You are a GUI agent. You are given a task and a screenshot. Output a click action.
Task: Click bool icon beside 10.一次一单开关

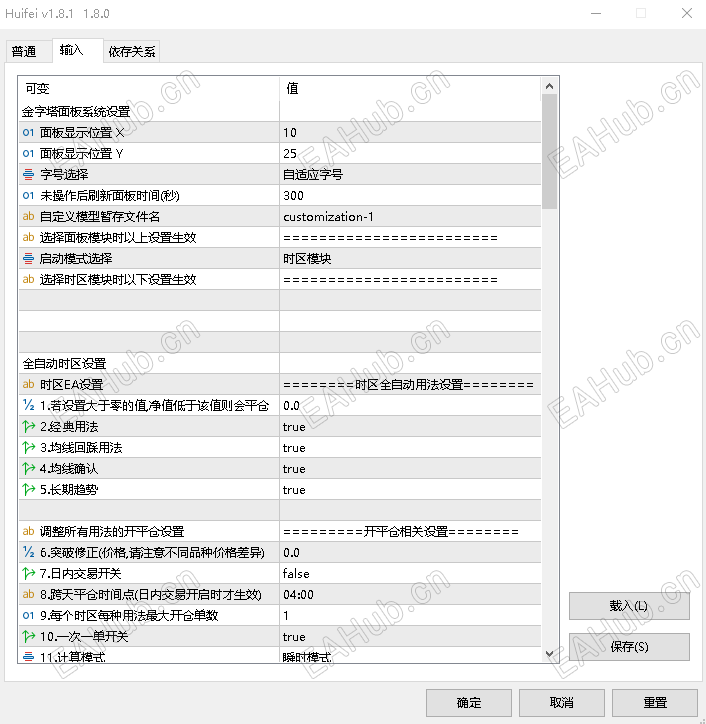[28, 636]
